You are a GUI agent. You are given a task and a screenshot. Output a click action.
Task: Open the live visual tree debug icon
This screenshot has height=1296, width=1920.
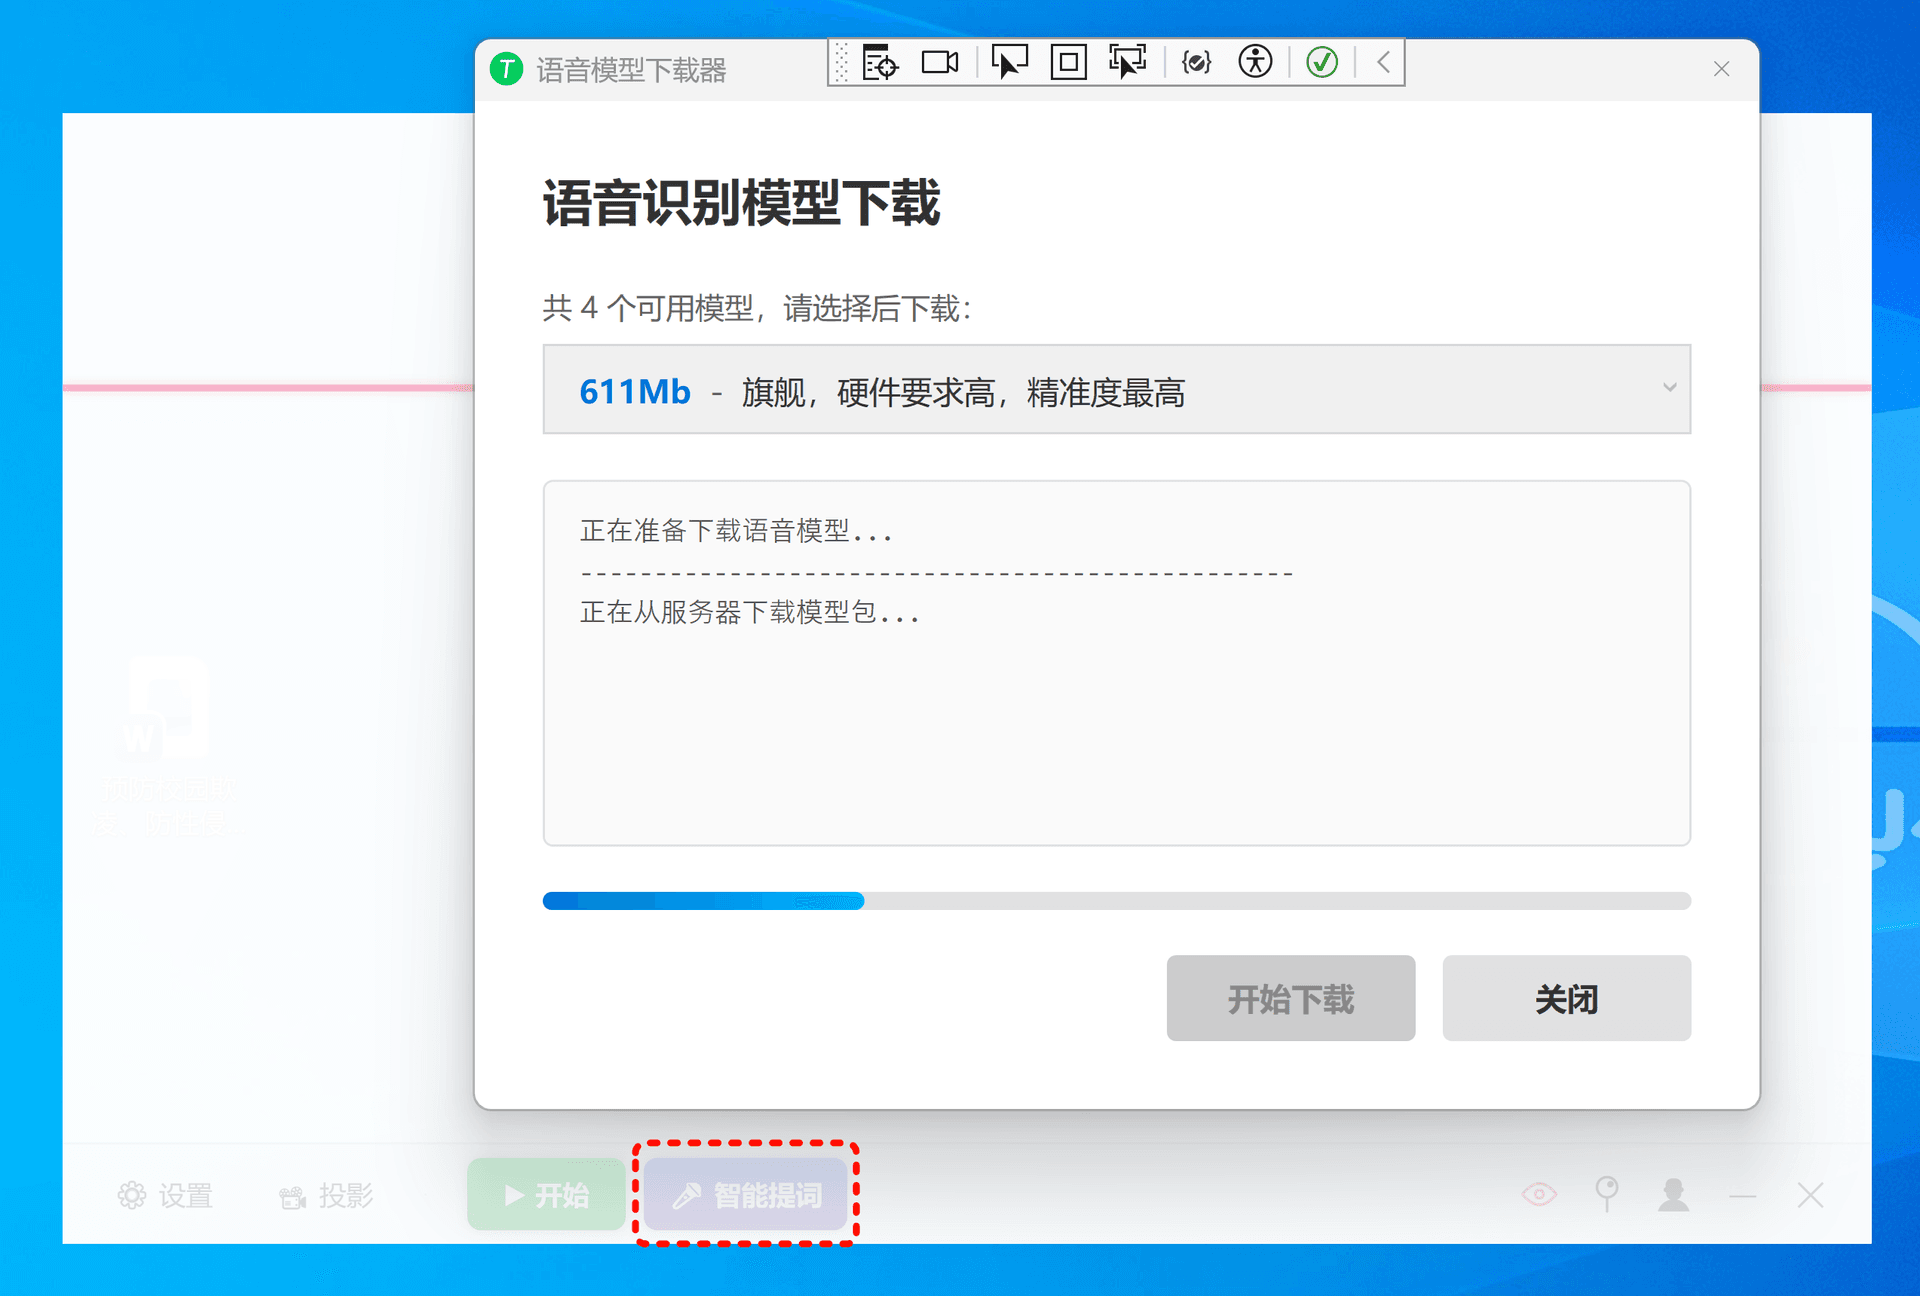pos(880,63)
